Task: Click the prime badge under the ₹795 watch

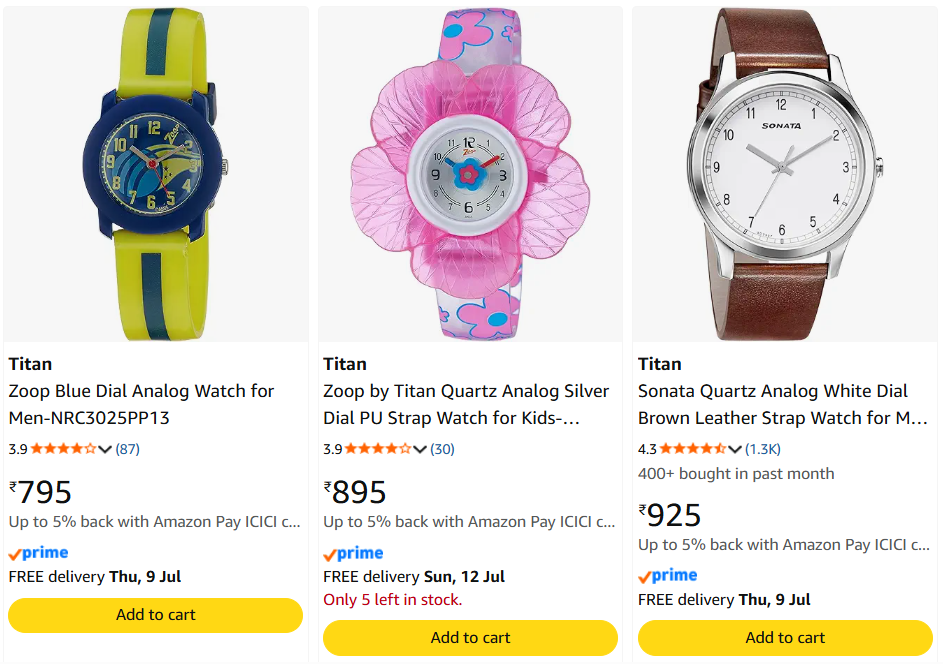Action: coord(38,553)
